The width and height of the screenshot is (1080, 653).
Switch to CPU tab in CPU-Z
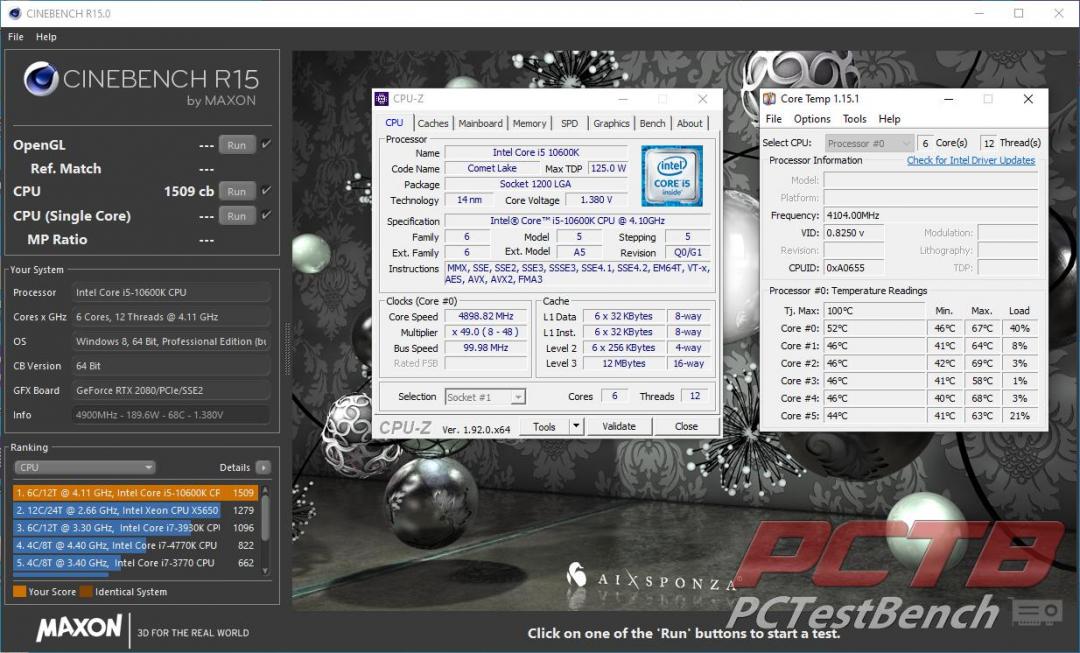coord(394,123)
